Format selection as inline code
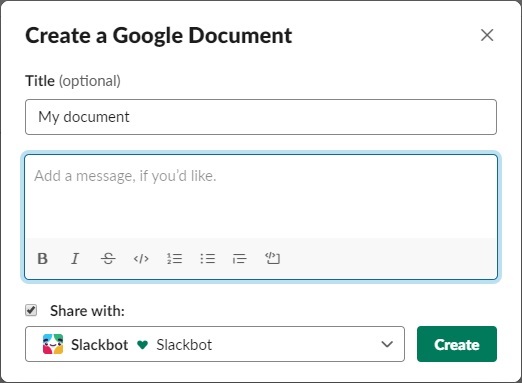This screenshot has height=383, width=522. tap(141, 259)
